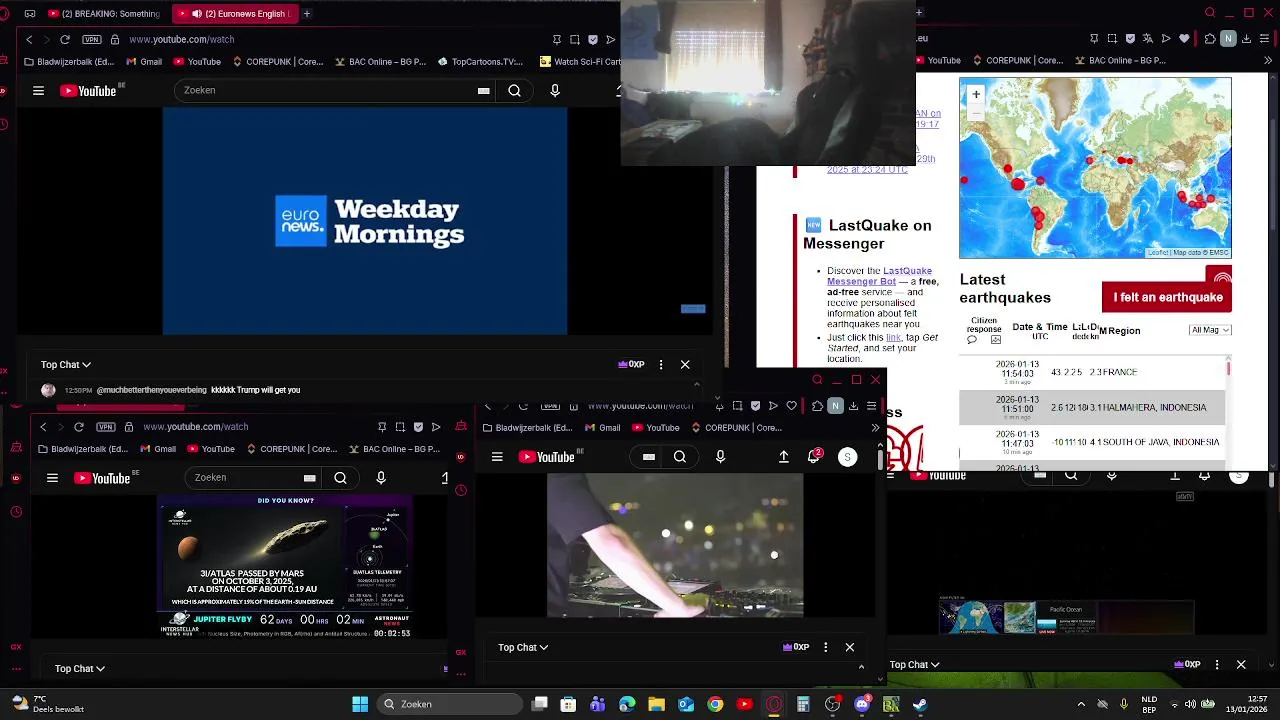Expand Top Chat dropdown in 3I/ATLAS window

point(80,669)
